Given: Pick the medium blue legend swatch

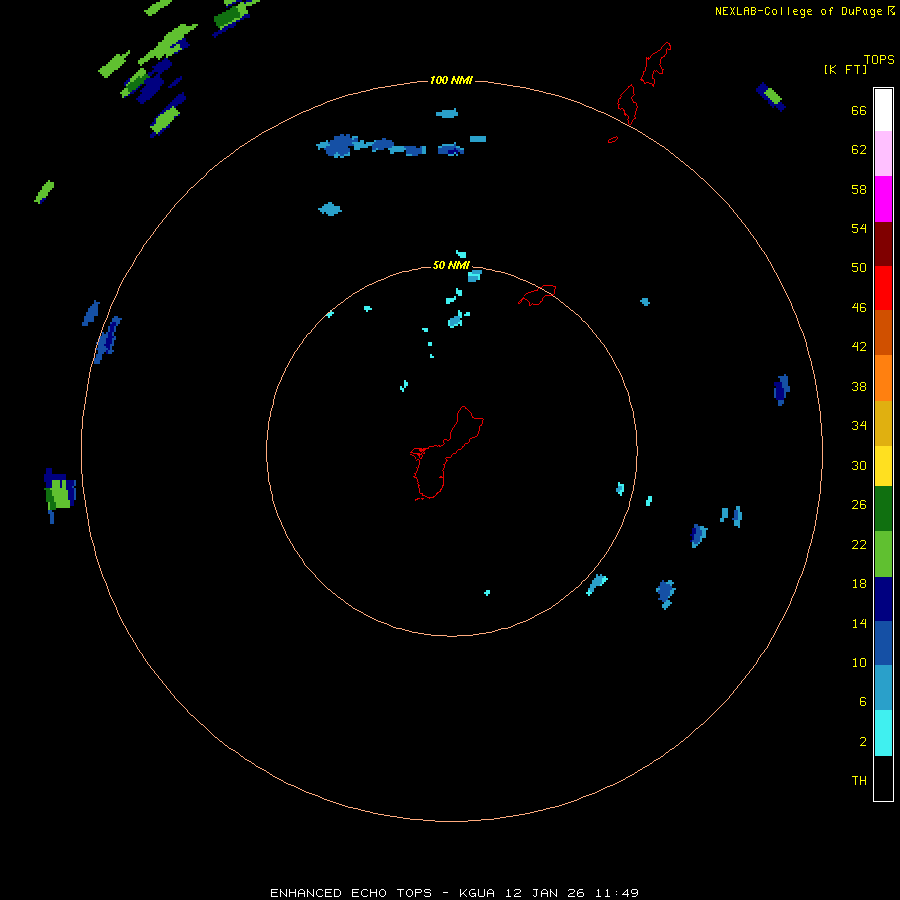Looking at the screenshot, I should coord(883,643).
